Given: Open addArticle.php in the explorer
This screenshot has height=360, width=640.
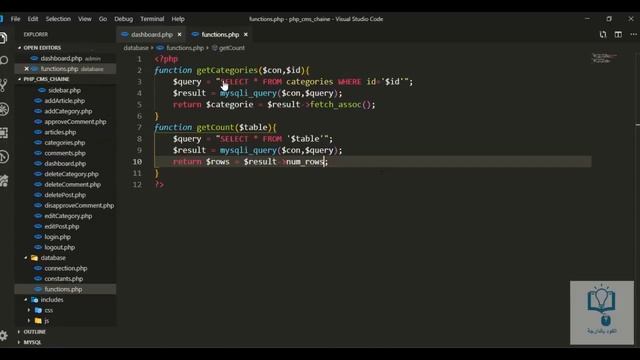Looking at the screenshot, I should pos(64,101).
